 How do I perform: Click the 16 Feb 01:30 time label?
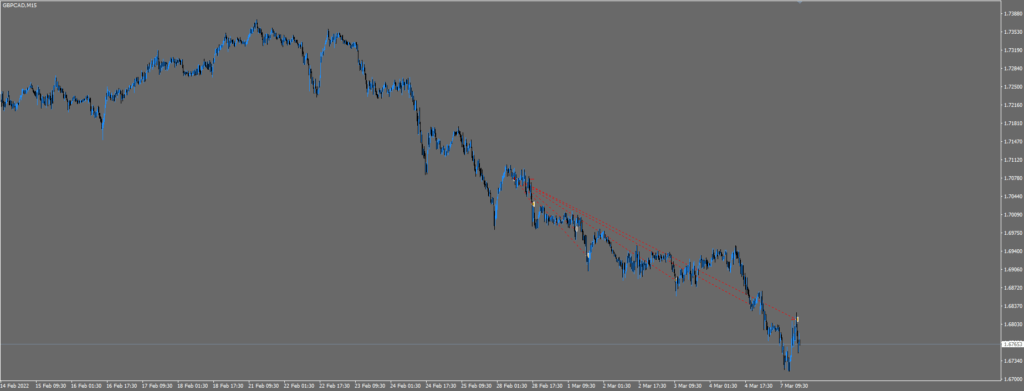(85, 385)
